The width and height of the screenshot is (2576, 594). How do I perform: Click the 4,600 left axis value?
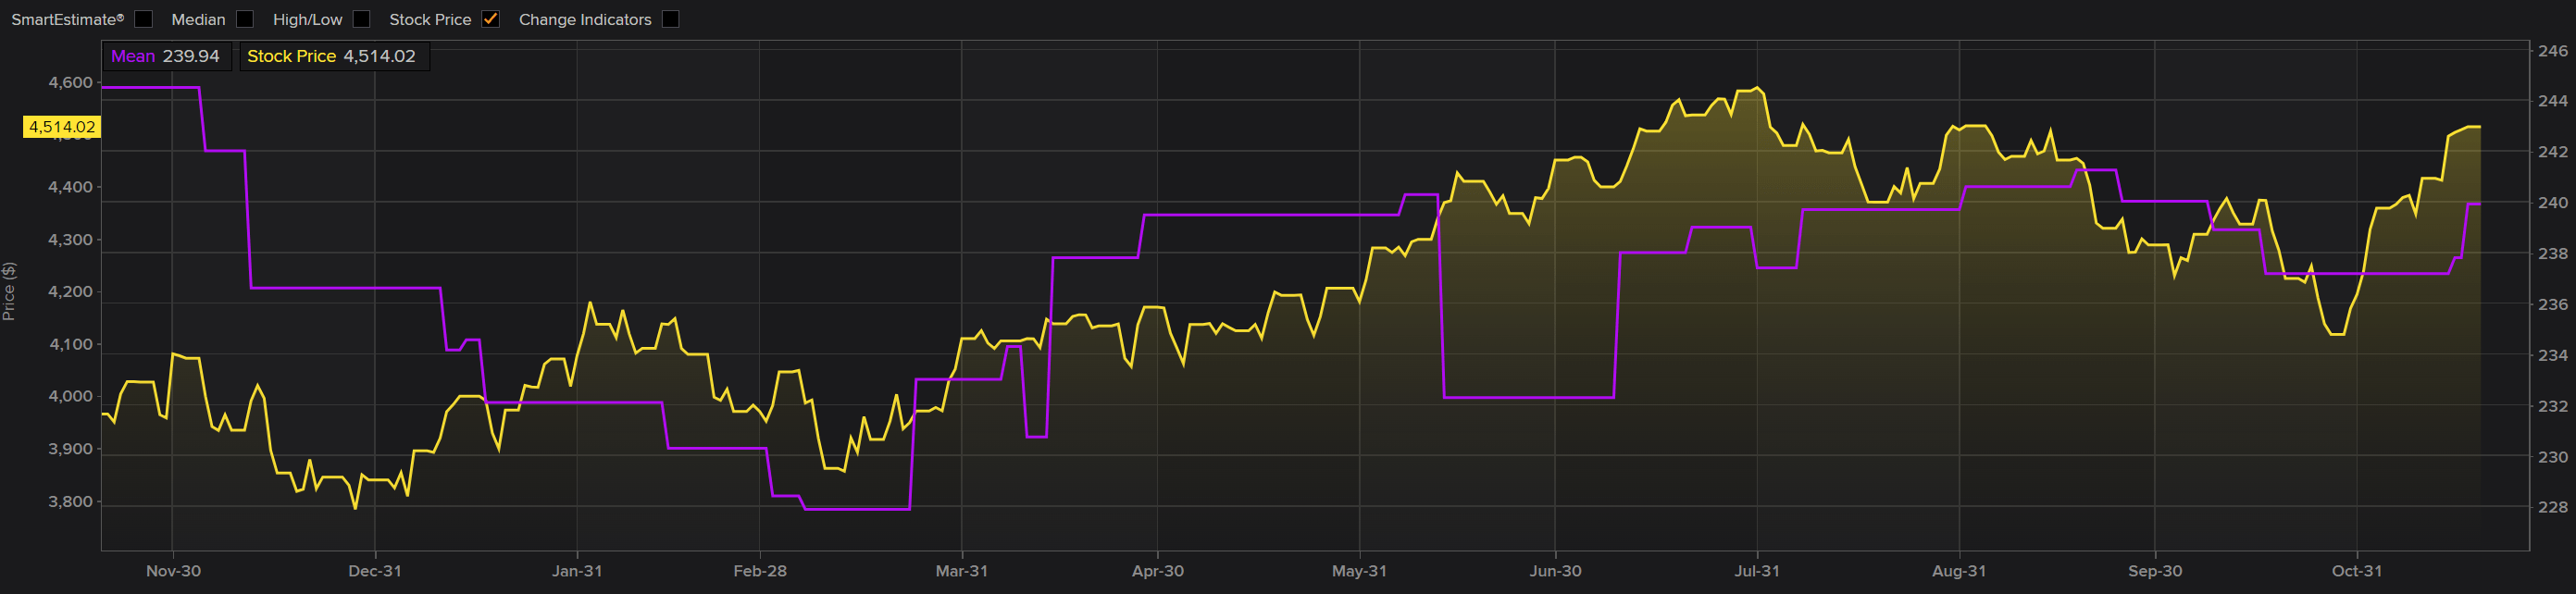70,83
